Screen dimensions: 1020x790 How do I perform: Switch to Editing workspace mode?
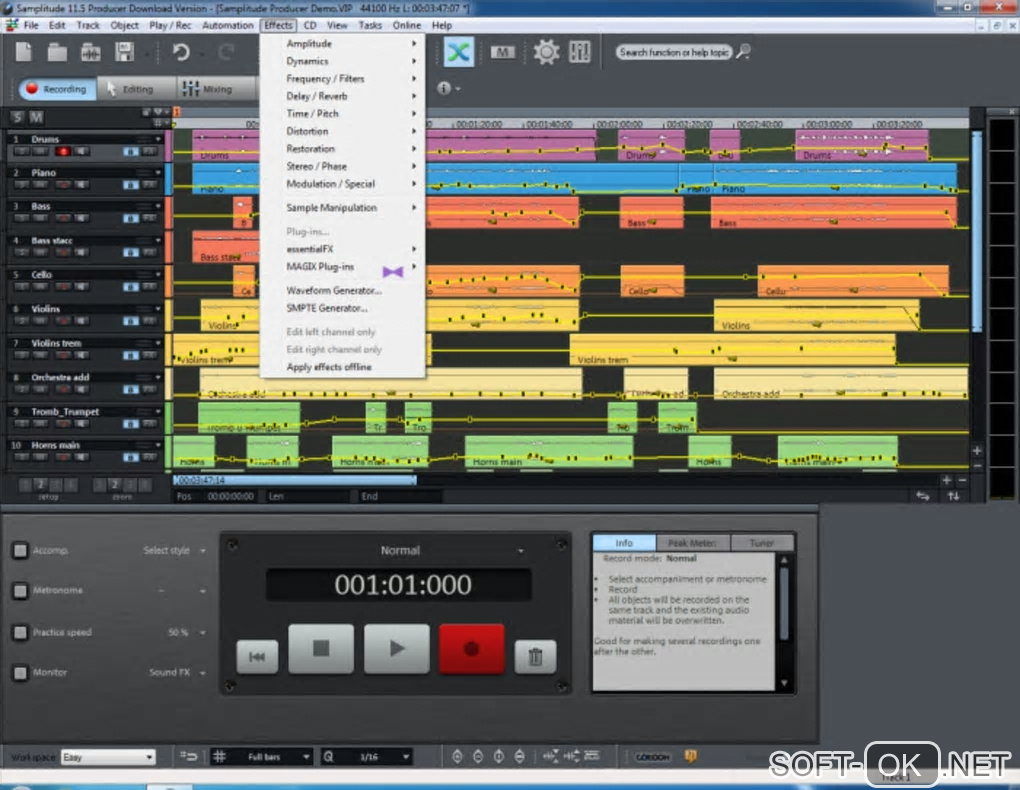tap(137, 89)
